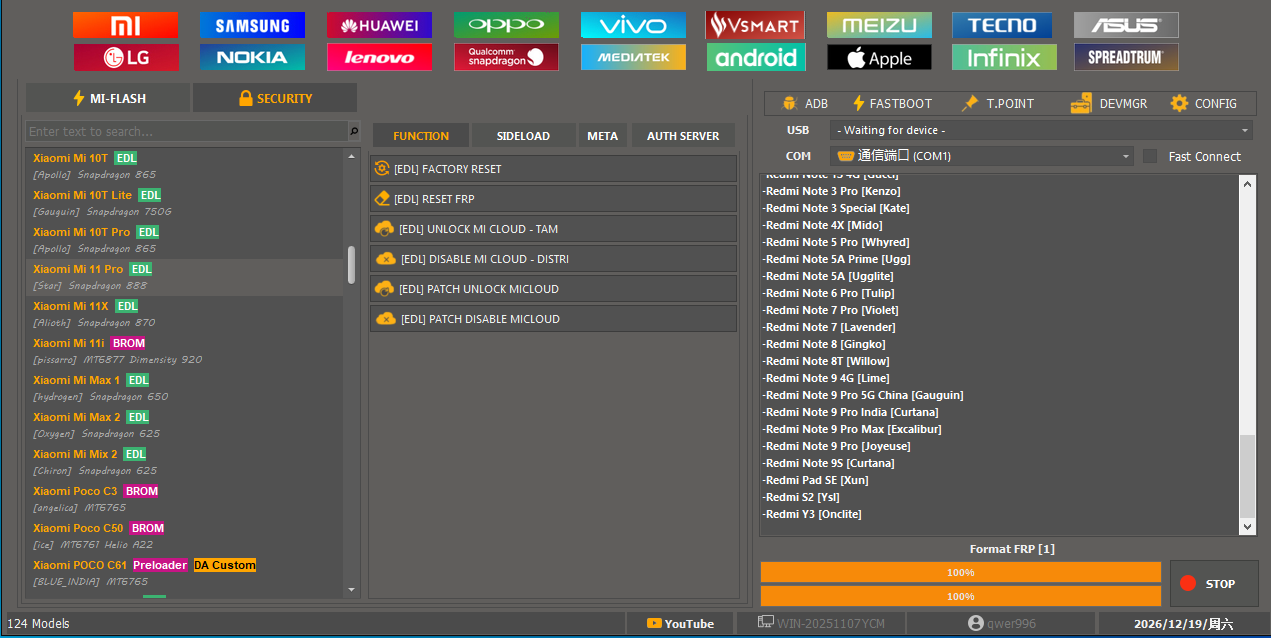The width and height of the screenshot is (1271, 638).
Task: Pick the MediaTek brand tile
Action: [633, 57]
